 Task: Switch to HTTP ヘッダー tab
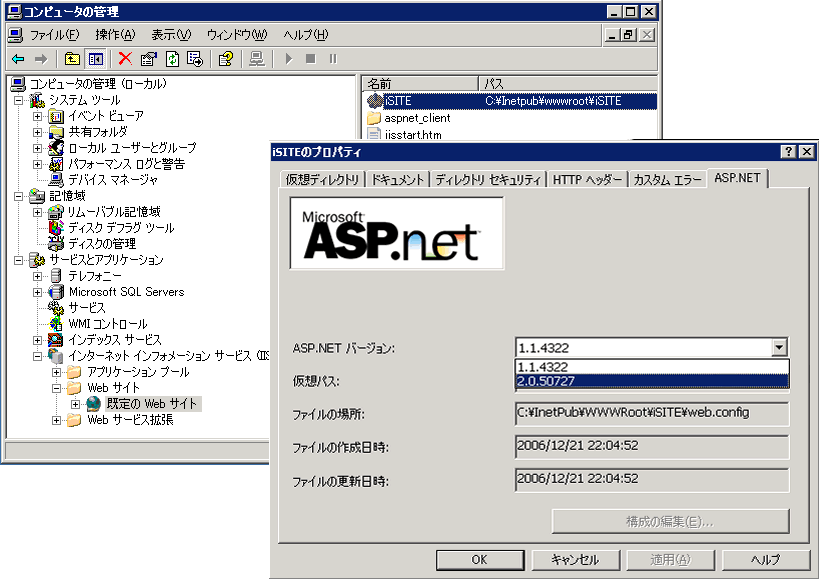coord(587,179)
